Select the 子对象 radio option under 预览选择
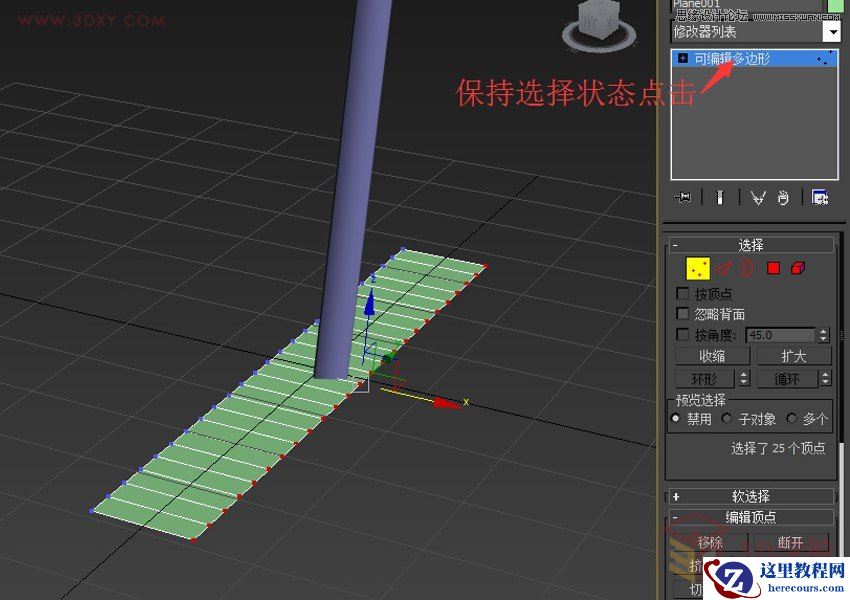 click(x=726, y=419)
